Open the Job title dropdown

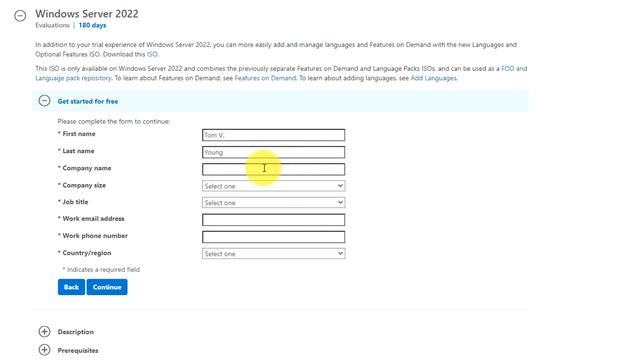pos(273,203)
